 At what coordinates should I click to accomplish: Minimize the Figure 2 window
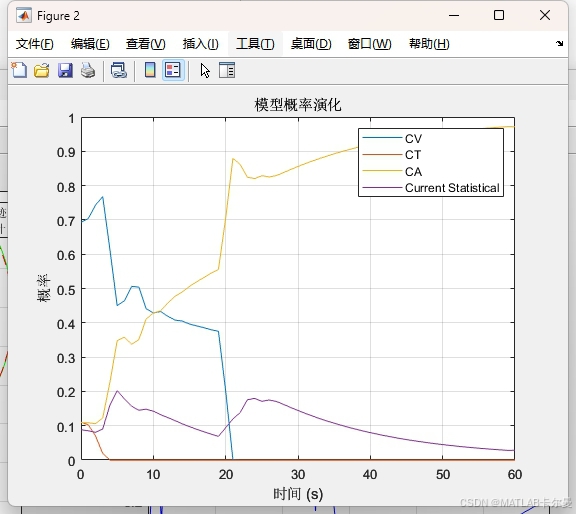point(454,15)
